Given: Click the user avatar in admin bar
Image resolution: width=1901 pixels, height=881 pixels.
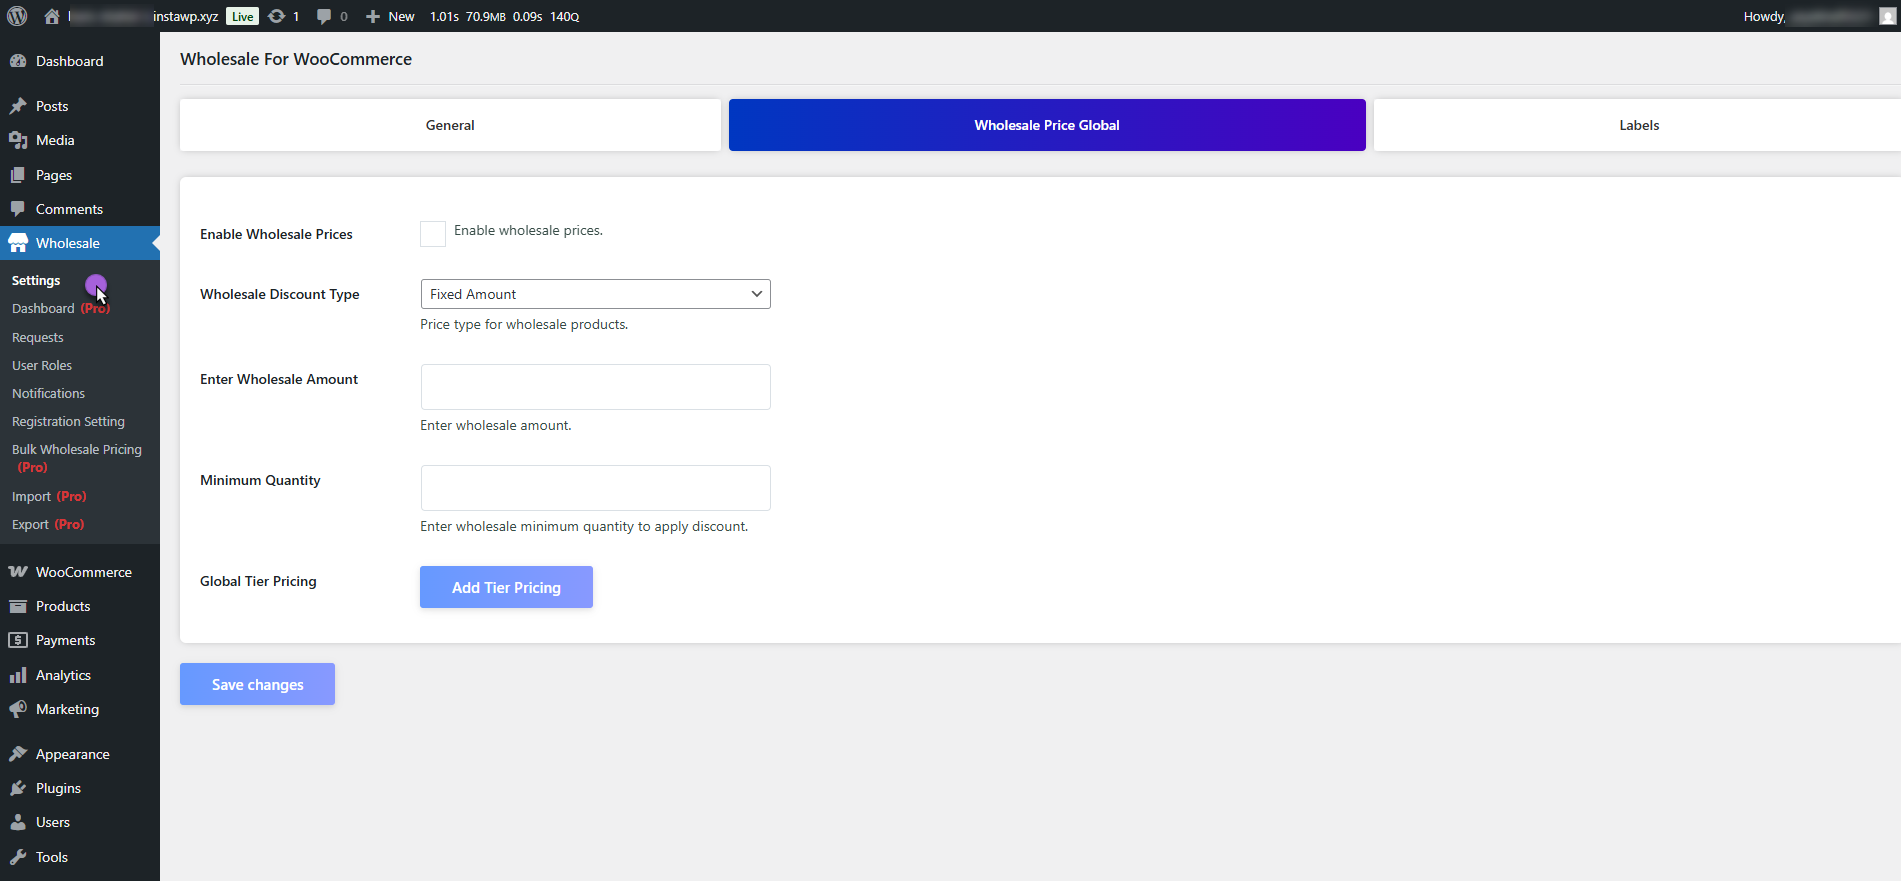Looking at the screenshot, I should pyautogui.click(x=1888, y=16).
